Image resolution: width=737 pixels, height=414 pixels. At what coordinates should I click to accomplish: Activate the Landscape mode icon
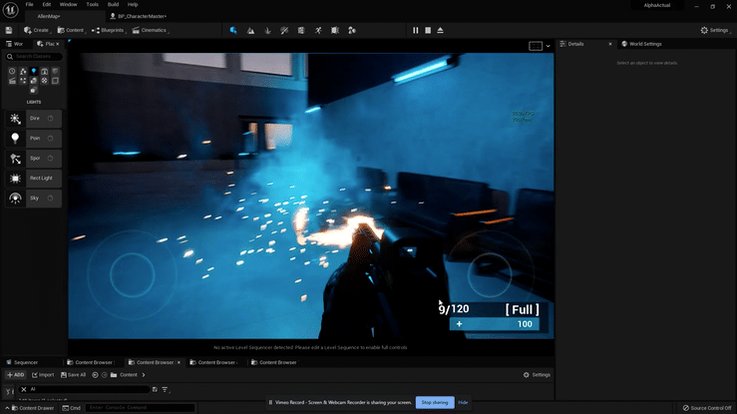pos(251,30)
